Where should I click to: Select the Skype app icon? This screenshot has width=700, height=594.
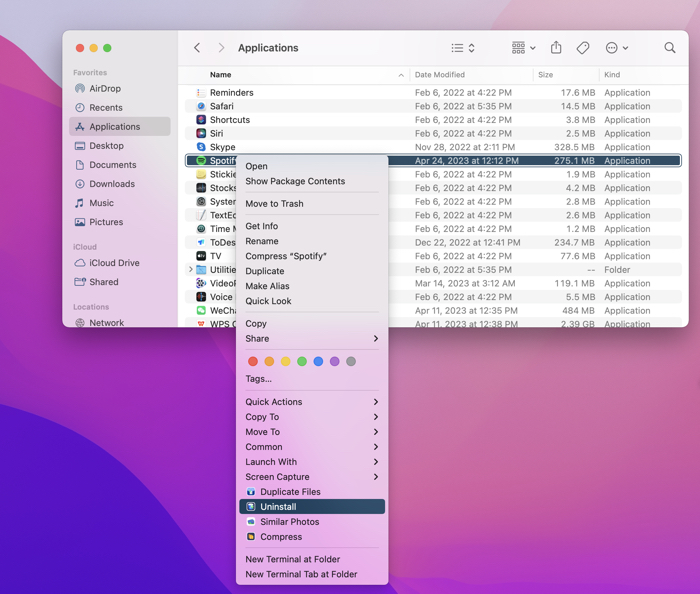click(201, 147)
